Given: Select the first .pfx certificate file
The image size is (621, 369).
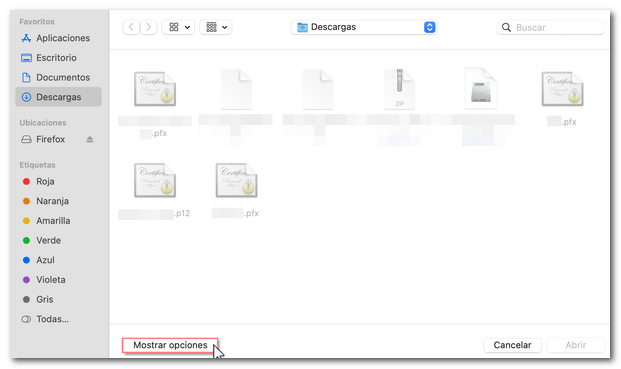Looking at the screenshot, I should pos(155,89).
